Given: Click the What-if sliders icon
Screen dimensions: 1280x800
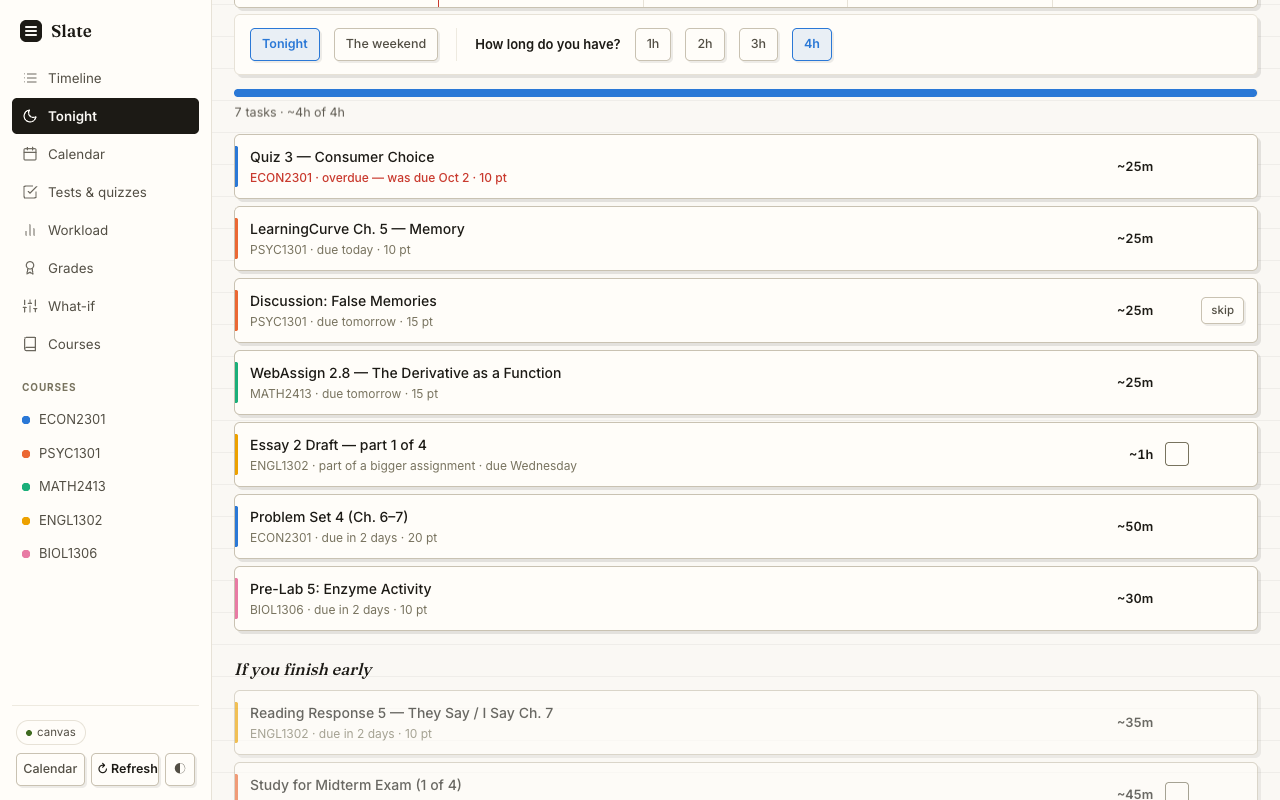Looking at the screenshot, I should coord(30,306).
